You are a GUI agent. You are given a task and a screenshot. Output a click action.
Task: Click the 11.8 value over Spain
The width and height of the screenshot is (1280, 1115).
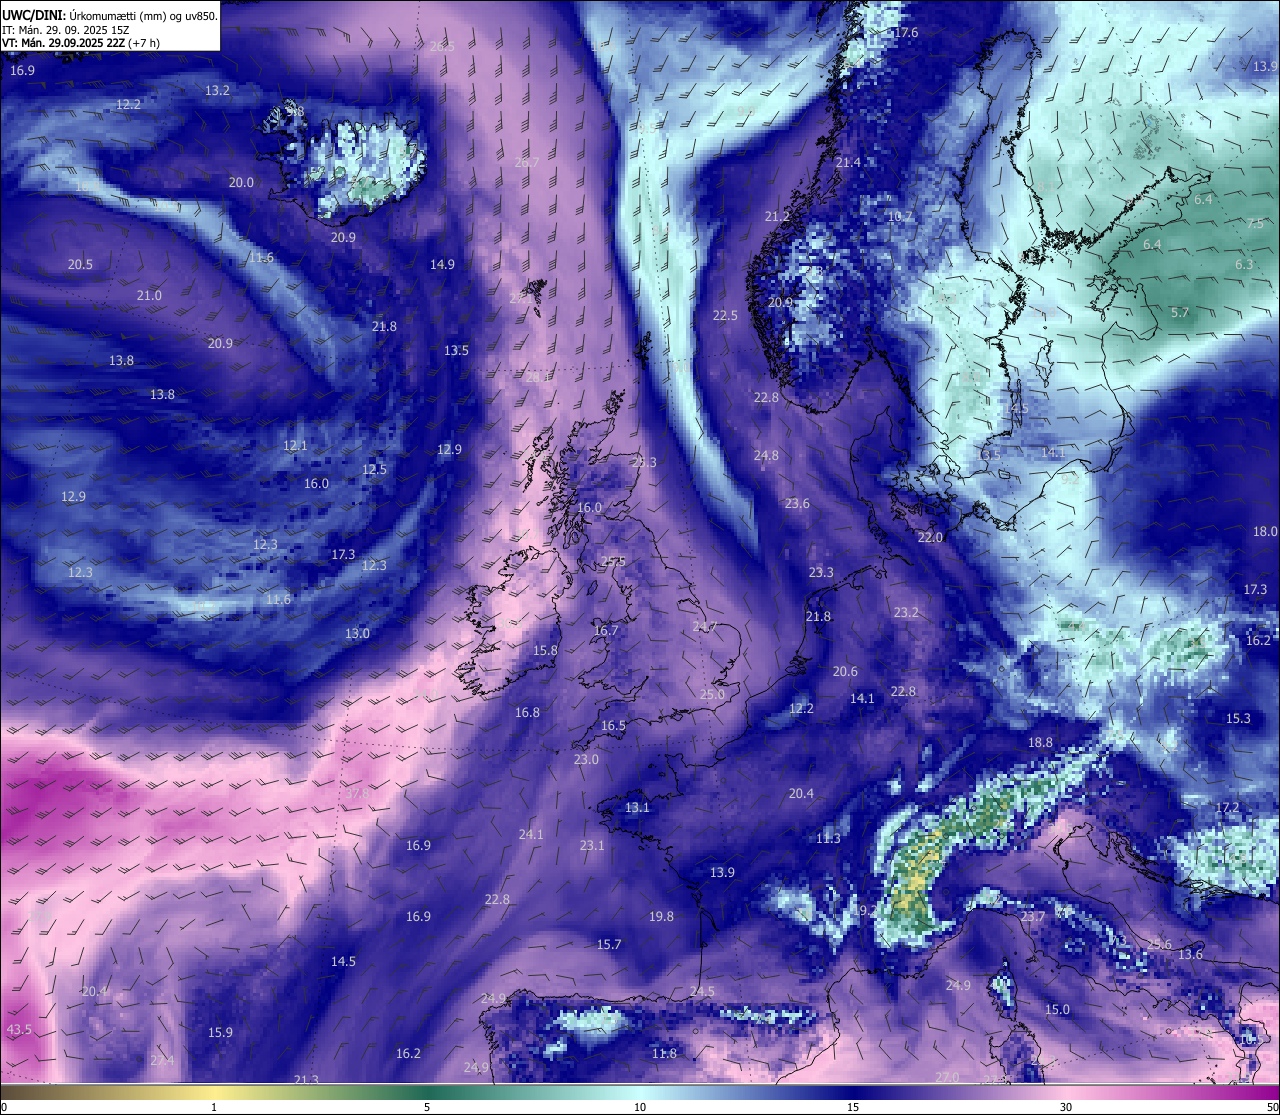(x=664, y=1053)
